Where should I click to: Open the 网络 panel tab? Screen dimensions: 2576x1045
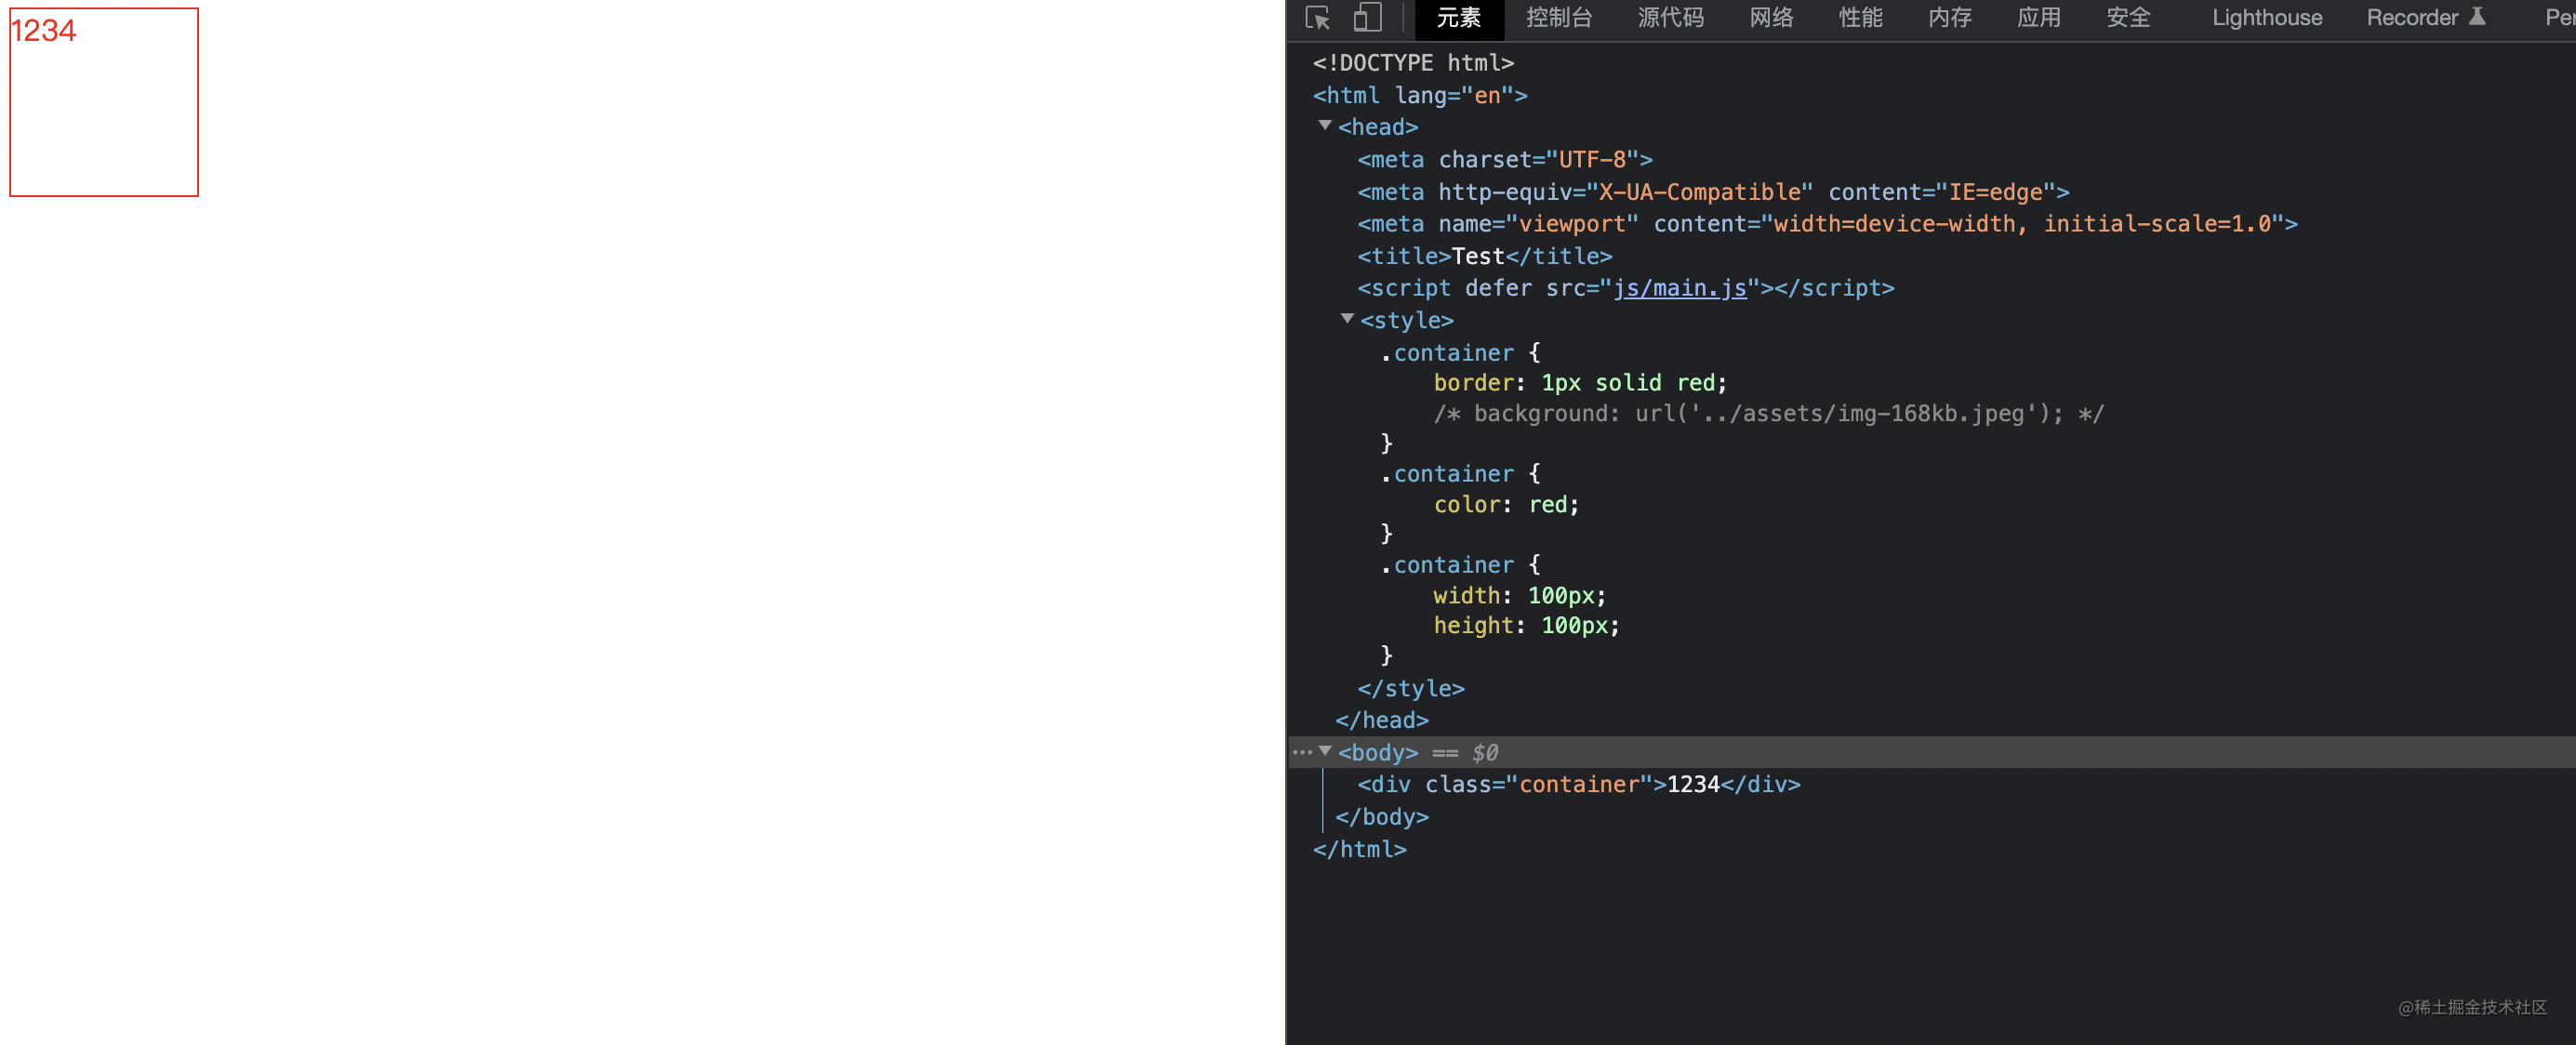[1771, 18]
